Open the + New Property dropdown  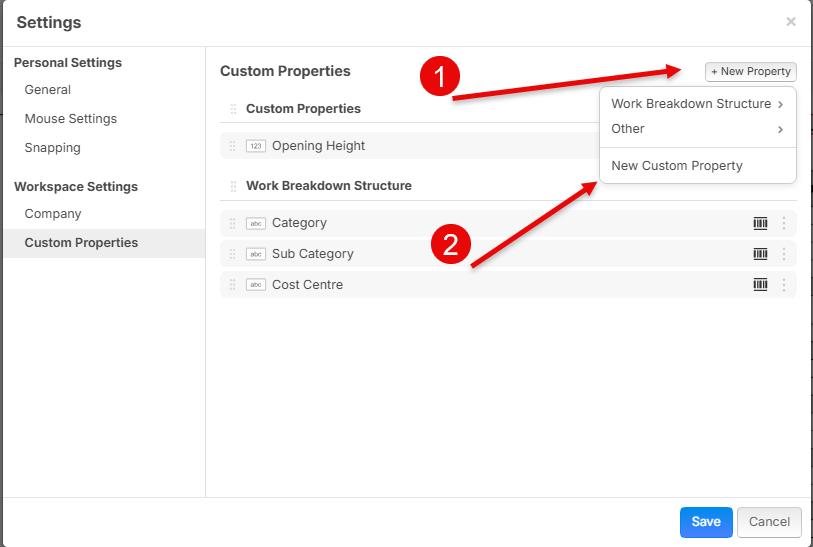click(x=750, y=72)
